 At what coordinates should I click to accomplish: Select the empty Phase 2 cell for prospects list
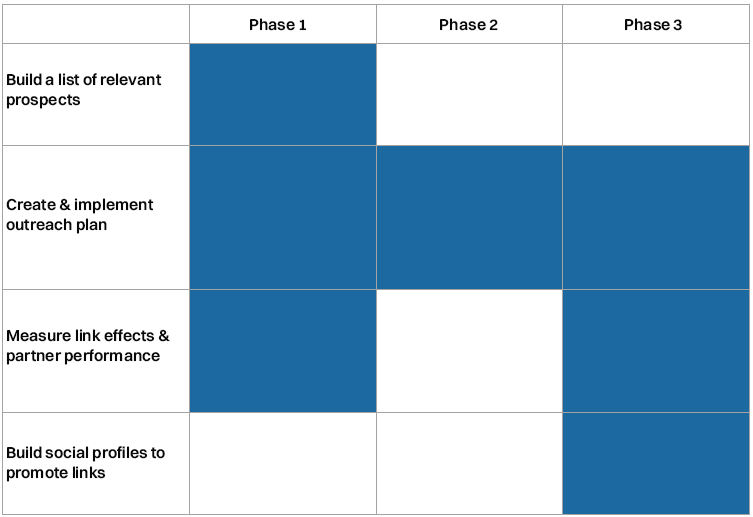(x=469, y=95)
